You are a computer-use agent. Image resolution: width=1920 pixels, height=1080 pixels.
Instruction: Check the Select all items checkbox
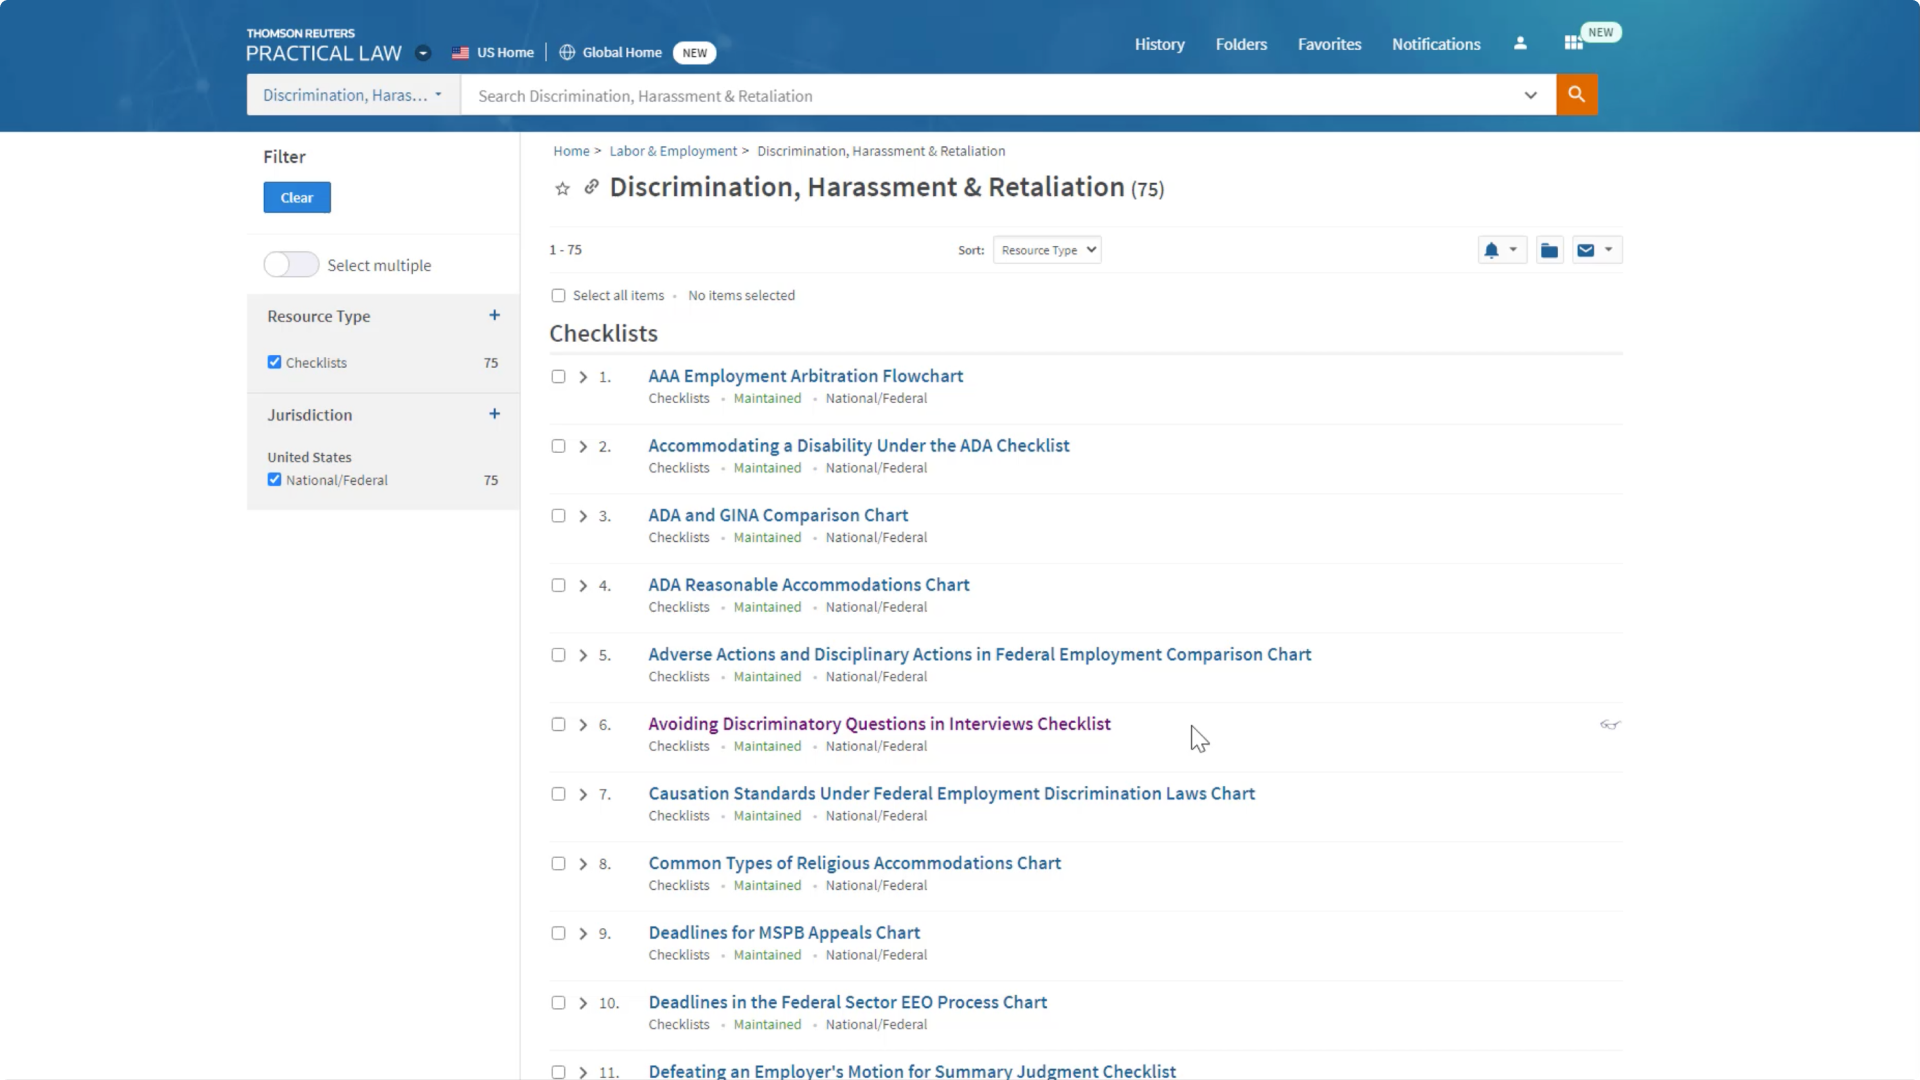558,296
